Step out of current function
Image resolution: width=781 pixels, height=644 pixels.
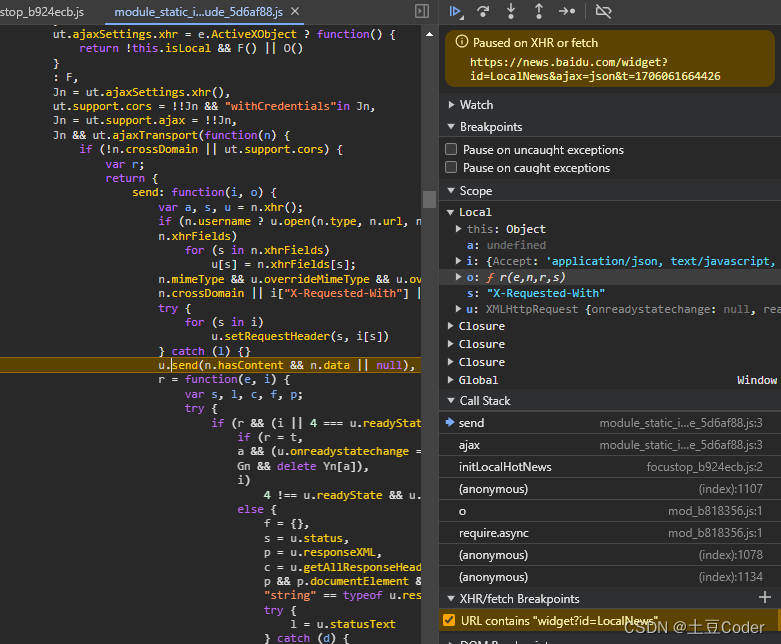(x=538, y=11)
